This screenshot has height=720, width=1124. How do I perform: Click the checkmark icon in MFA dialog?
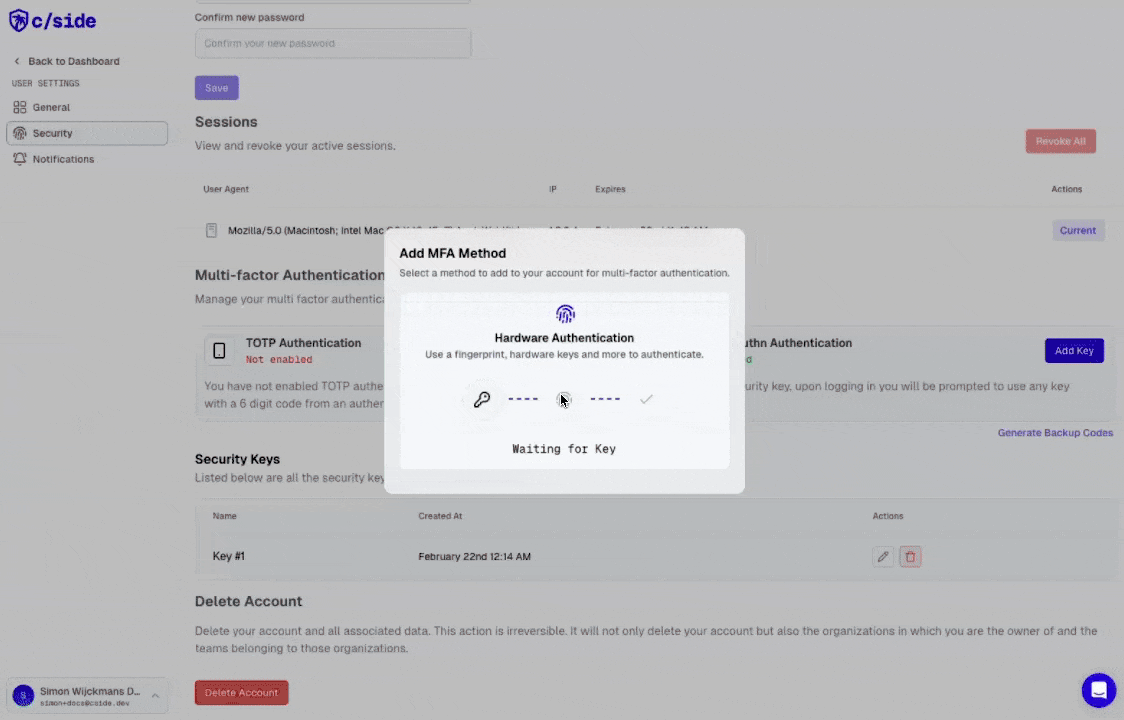pyautogui.click(x=646, y=399)
